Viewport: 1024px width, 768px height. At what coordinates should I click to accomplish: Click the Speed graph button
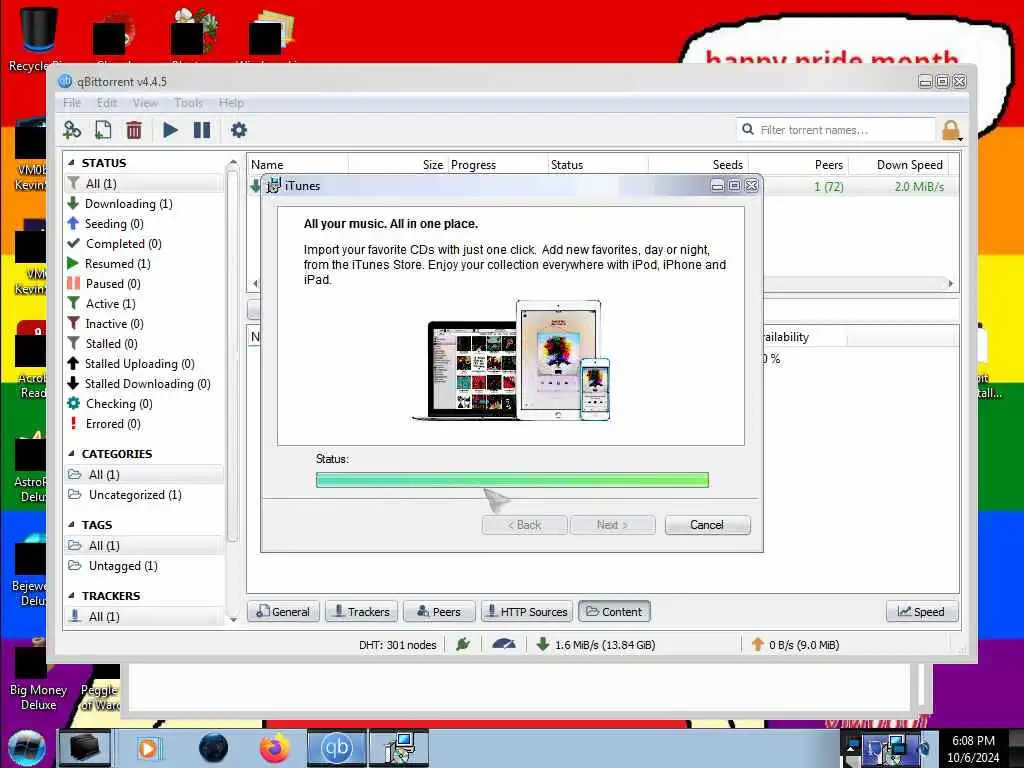[x=921, y=612]
